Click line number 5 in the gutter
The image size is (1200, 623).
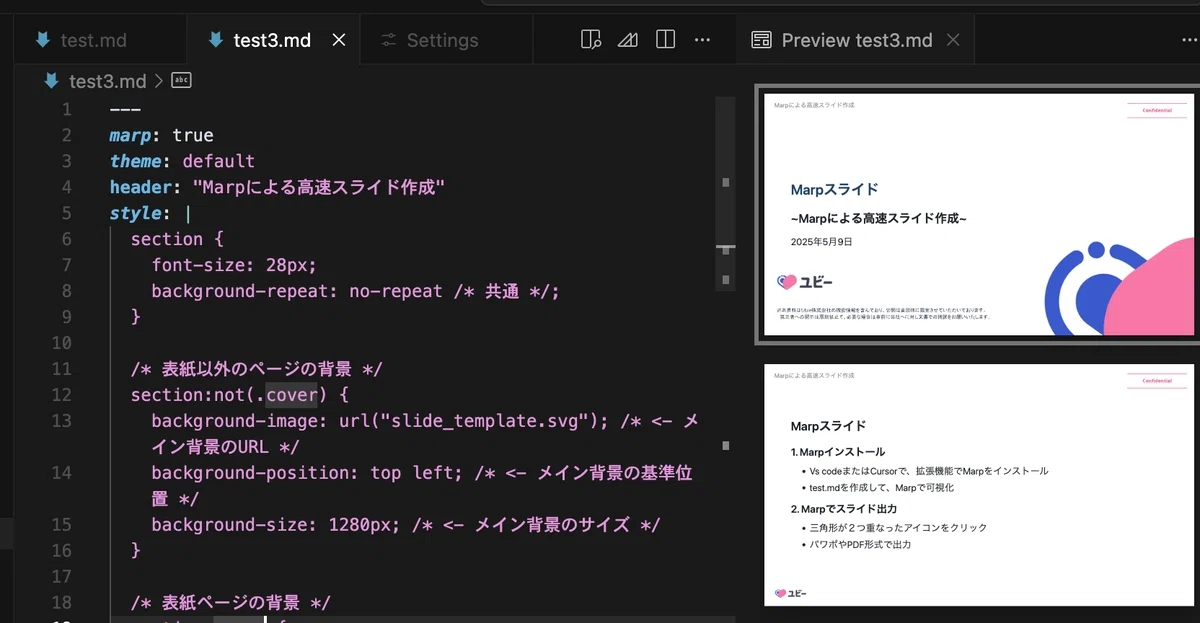pos(66,213)
